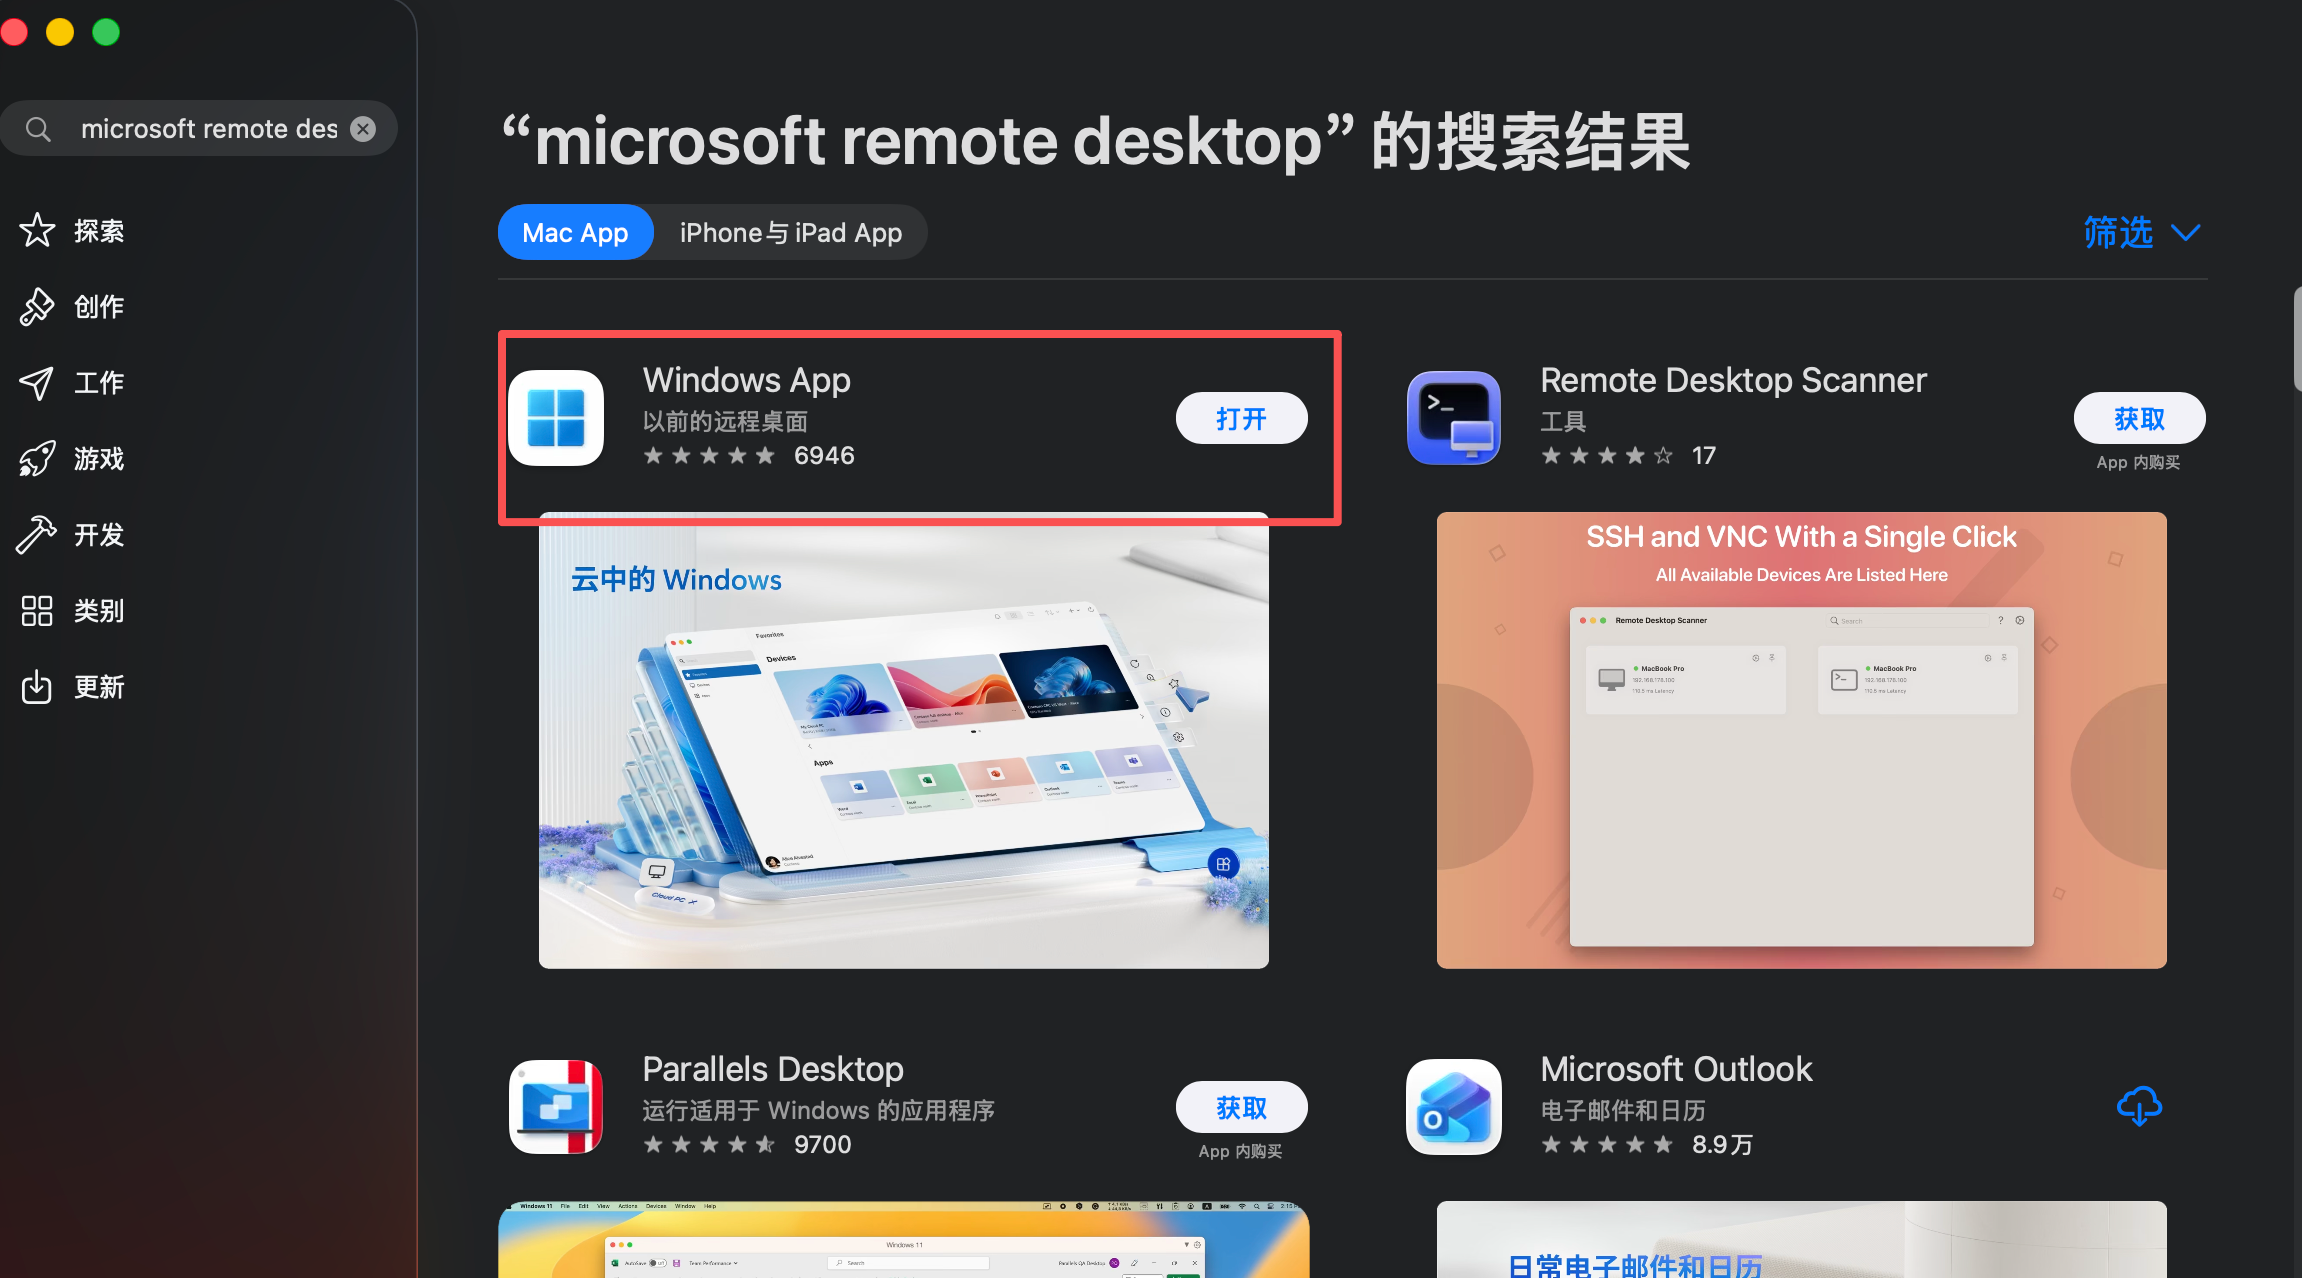2302x1278 pixels.
Task: Click the Remote Desktop Scanner app icon
Action: click(x=1454, y=418)
